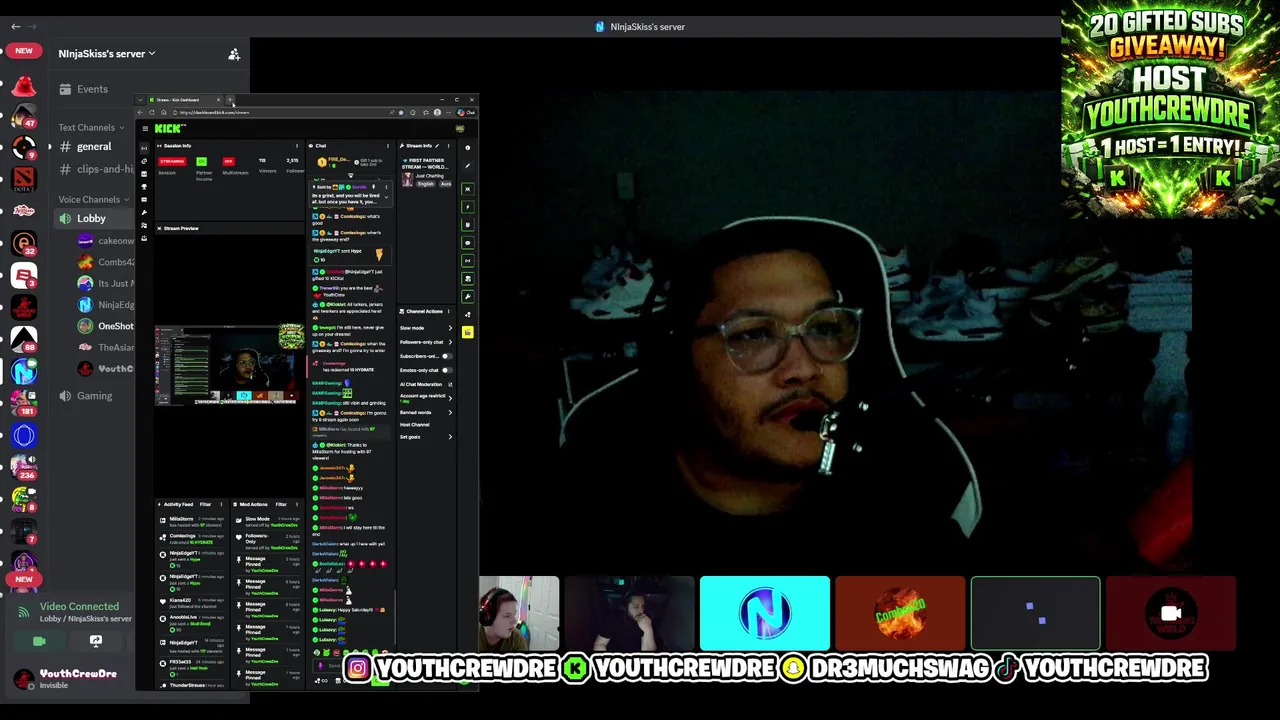Go back with Discord's back arrow
1280x720 pixels.
tap(15, 26)
